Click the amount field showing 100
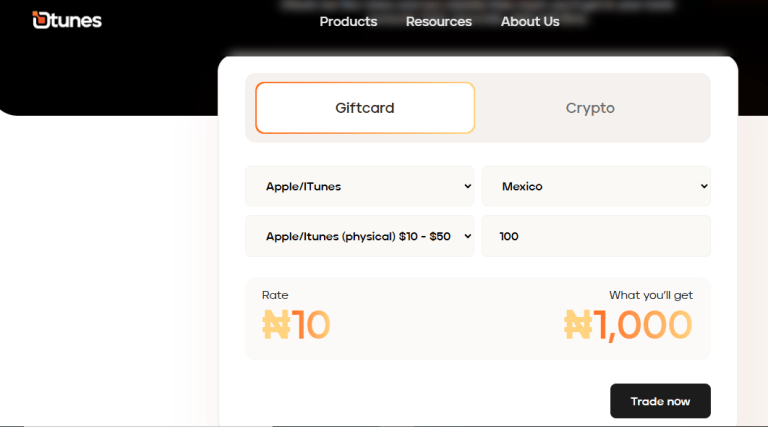This screenshot has width=768, height=427. pos(596,237)
